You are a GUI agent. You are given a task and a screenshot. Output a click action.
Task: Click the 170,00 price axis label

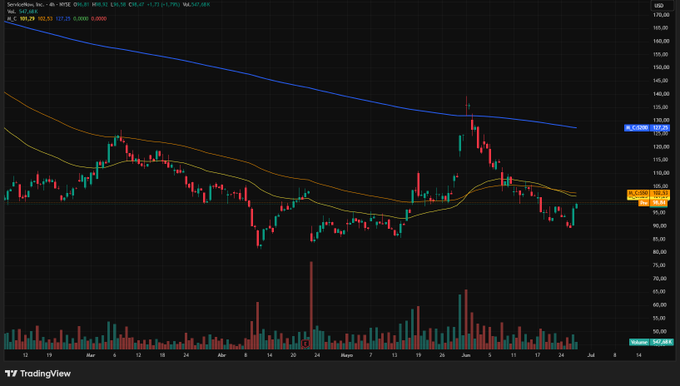tap(661, 15)
